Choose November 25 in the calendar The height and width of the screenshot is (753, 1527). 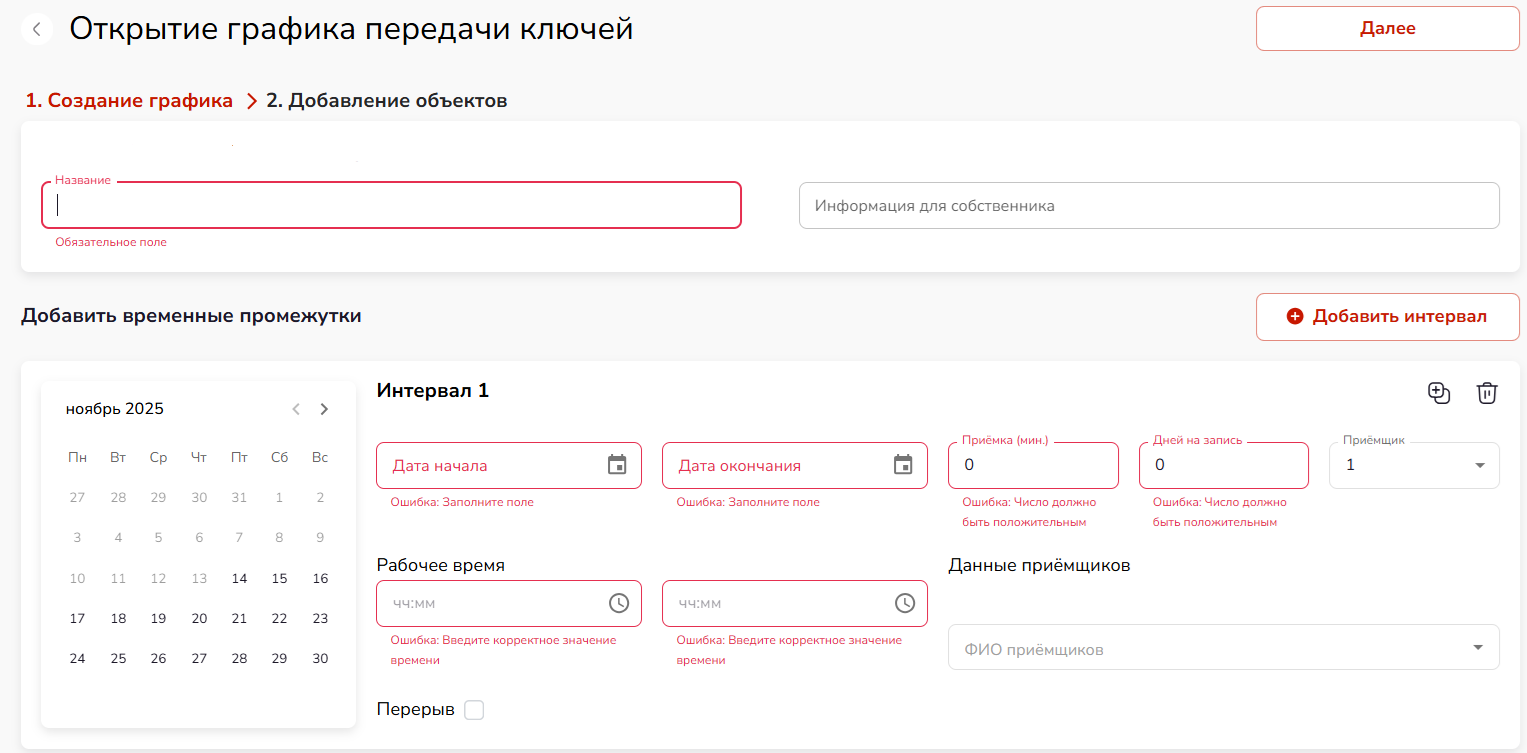click(118, 658)
